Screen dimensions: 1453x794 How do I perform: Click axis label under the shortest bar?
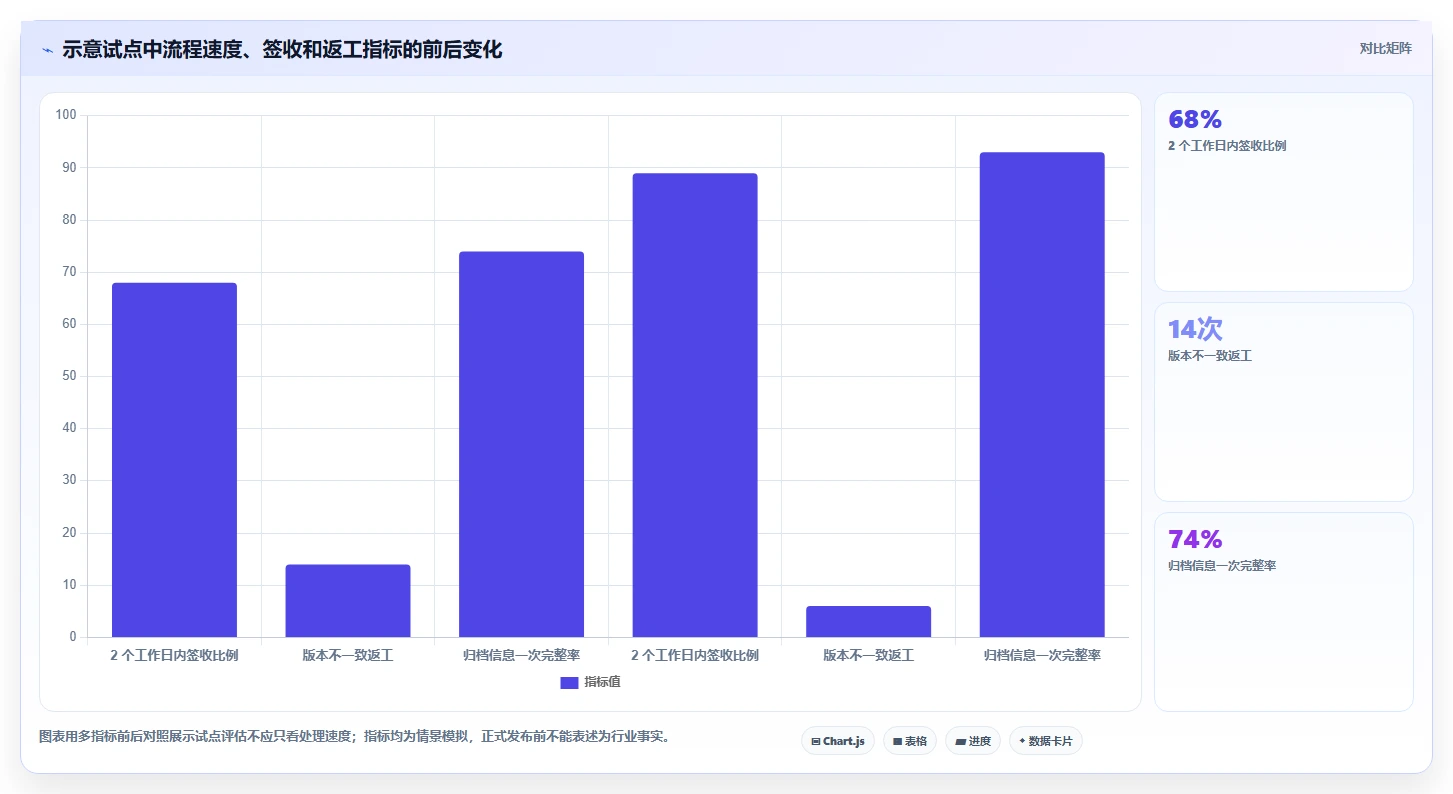[x=868, y=656]
